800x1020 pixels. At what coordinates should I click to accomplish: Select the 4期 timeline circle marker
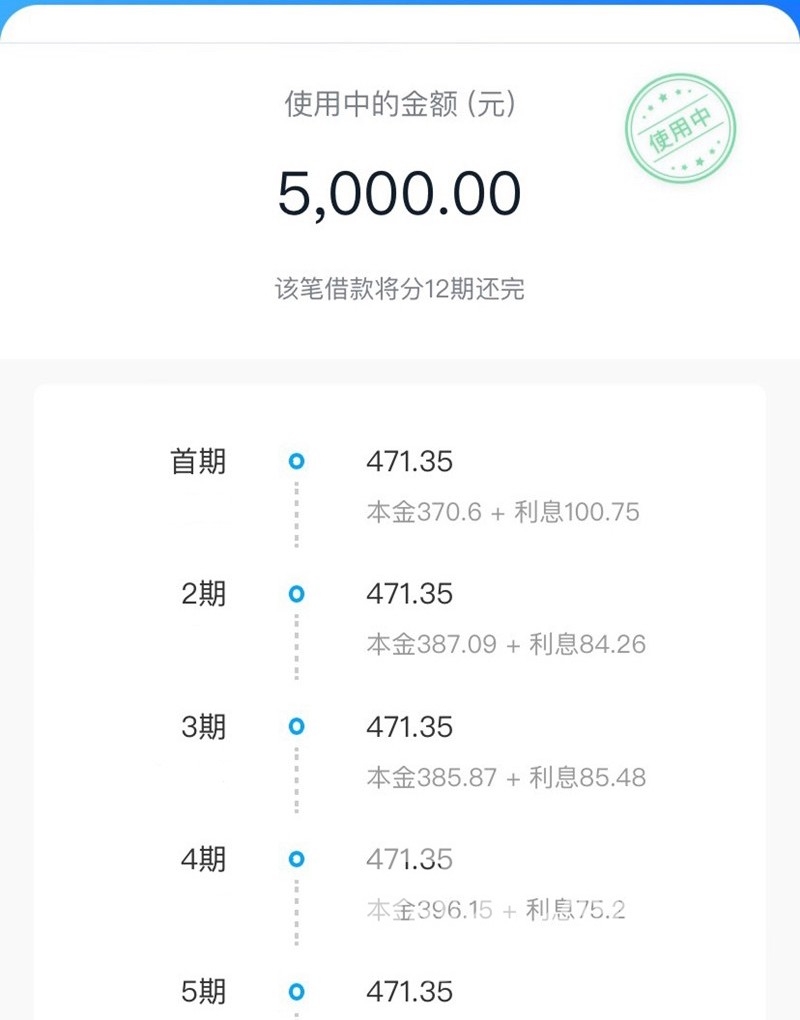coord(297,859)
